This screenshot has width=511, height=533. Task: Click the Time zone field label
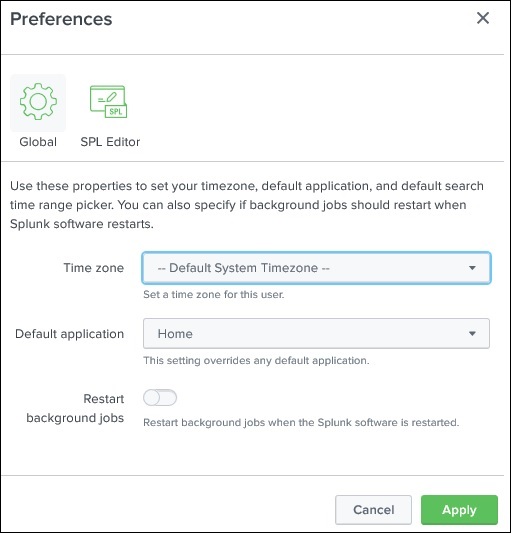tap(93, 268)
